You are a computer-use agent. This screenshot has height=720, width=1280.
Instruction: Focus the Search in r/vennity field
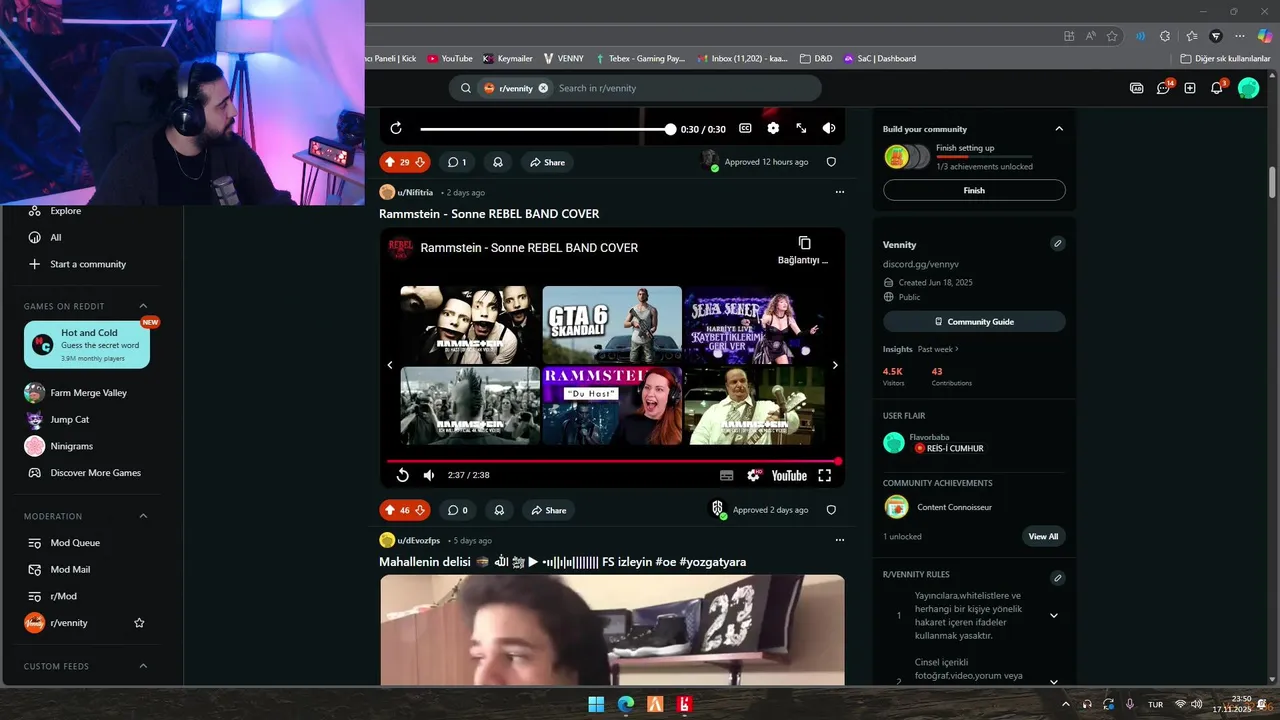(x=685, y=88)
